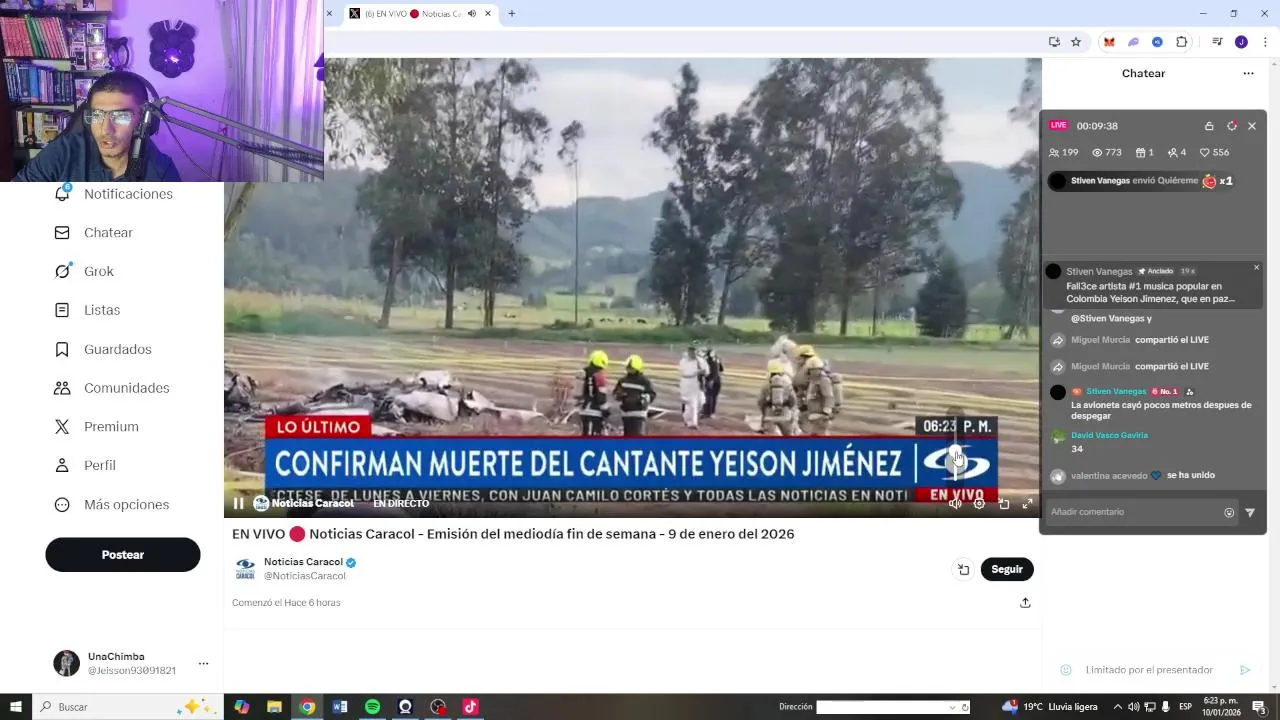
Task: Open the weather widget 19°C Lluvia ligera
Action: click(x=1050, y=707)
